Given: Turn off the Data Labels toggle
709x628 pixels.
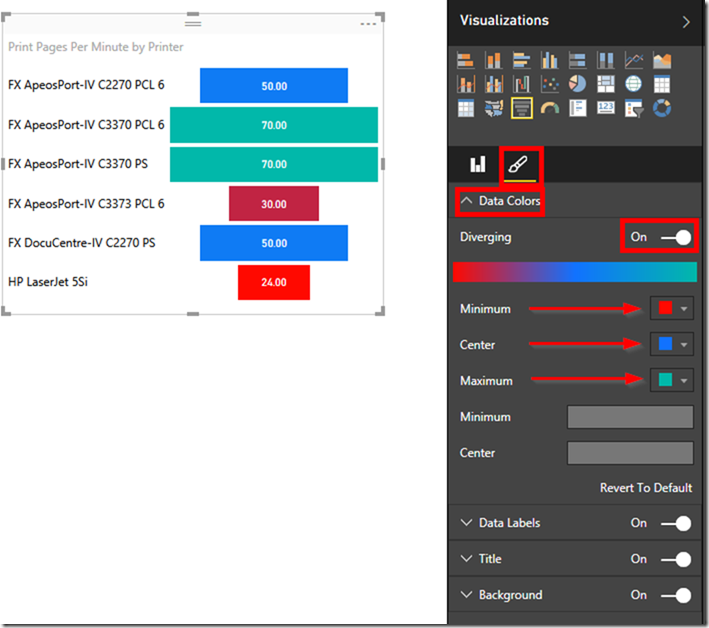Looking at the screenshot, I should coord(676,523).
